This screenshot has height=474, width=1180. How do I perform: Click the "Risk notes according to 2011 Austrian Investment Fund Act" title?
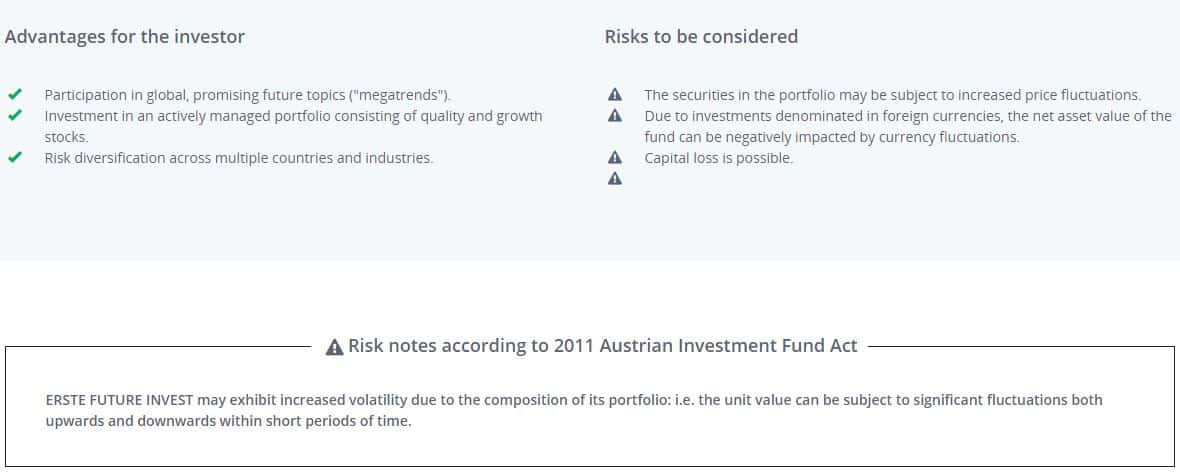(x=602, y=346)
